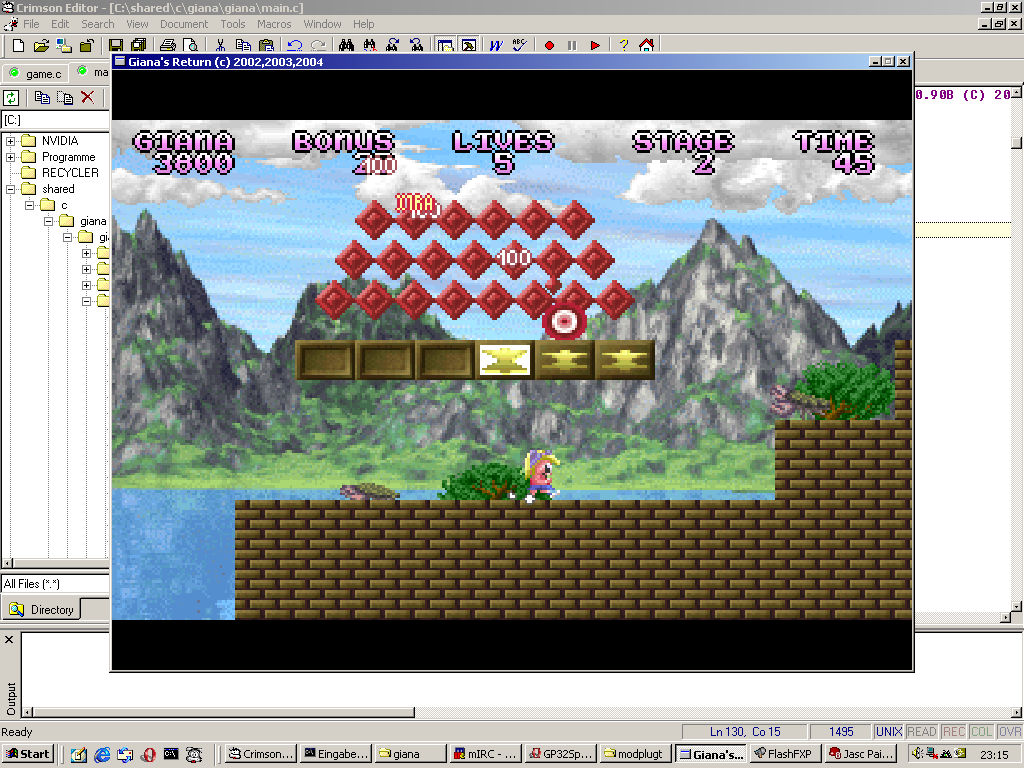Collapse the shared folder node
The image size is (1024, 768).
[x=10, y=189]
